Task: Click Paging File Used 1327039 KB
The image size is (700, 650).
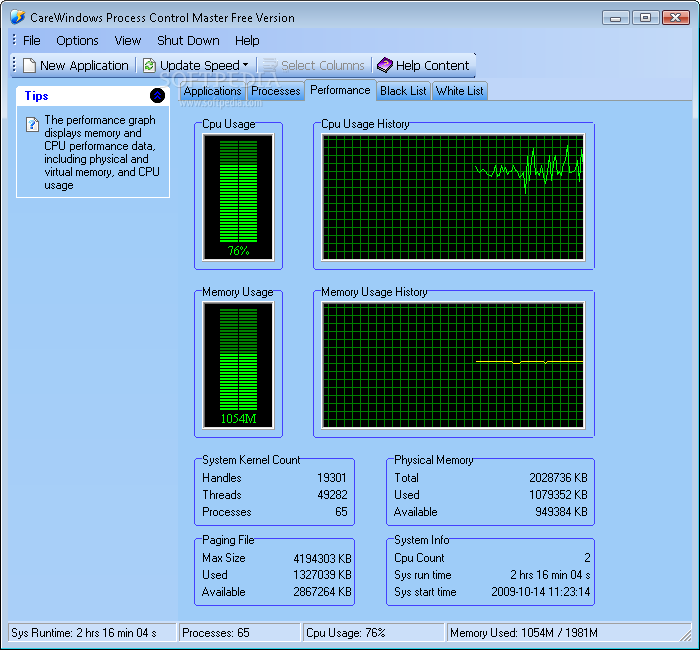Action: click(x=322, y=575)
